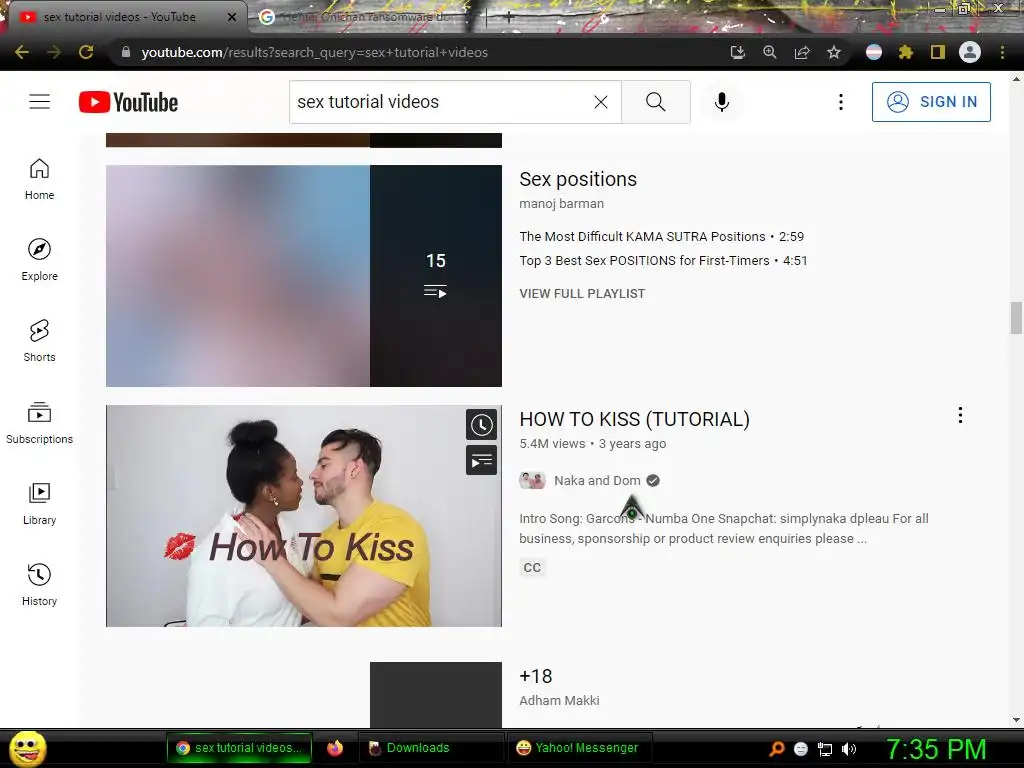Click the magnifying glass search button
Image resolution: width=1024 pixels, height=768 pixels.
[656, 102]
